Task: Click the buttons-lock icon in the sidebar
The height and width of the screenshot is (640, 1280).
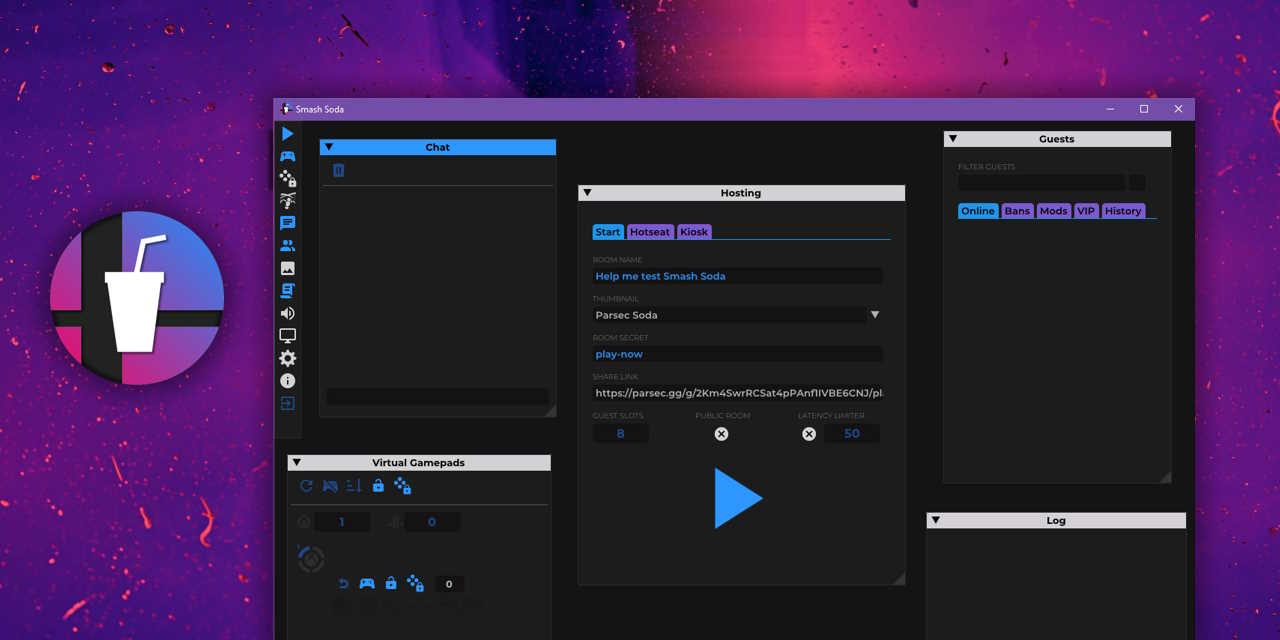Action: [x=288, y=179]
